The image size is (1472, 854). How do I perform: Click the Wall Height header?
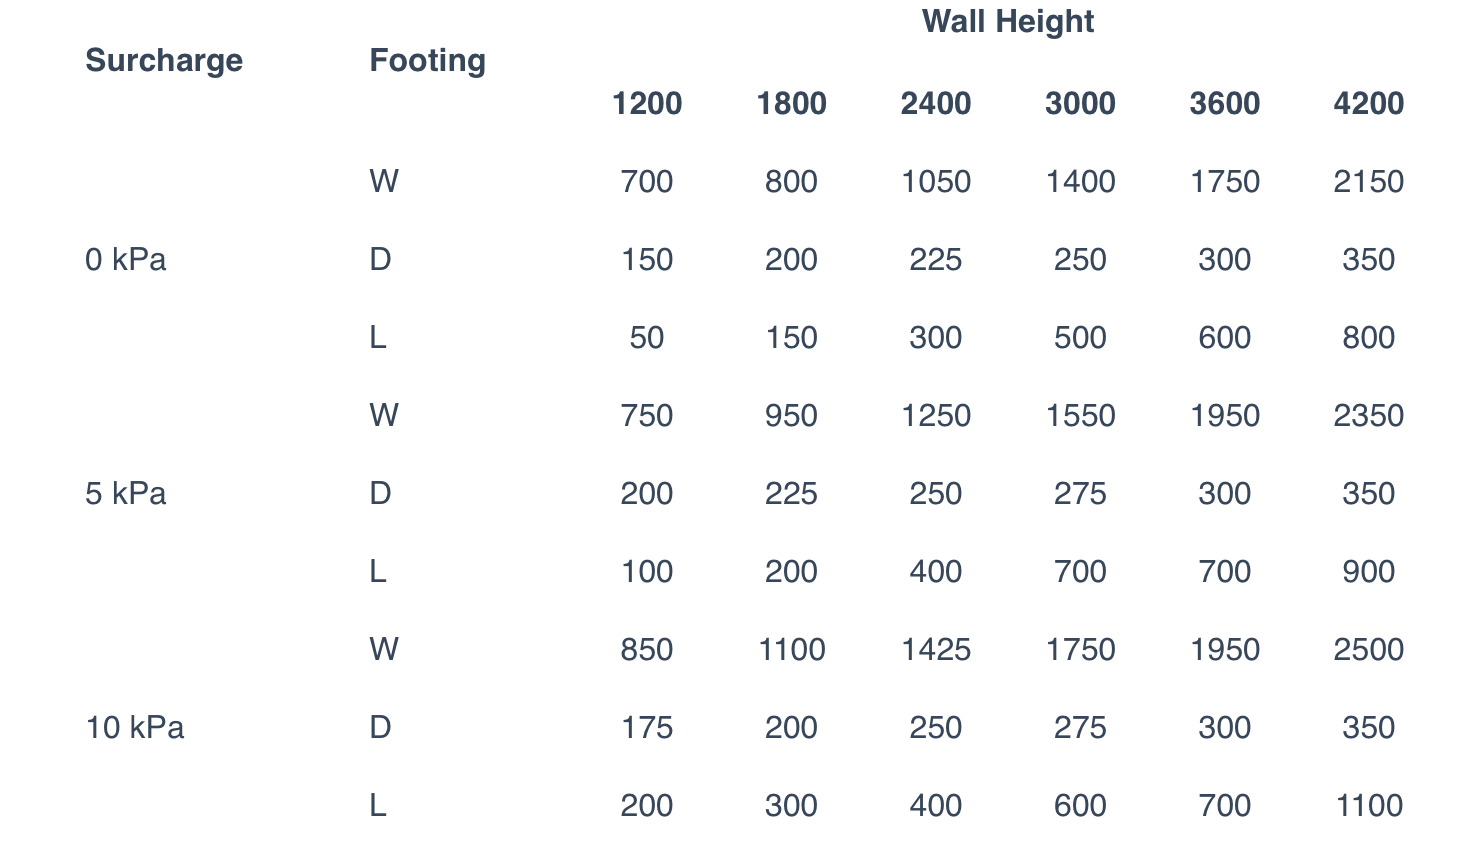[x=1007, y=22]
